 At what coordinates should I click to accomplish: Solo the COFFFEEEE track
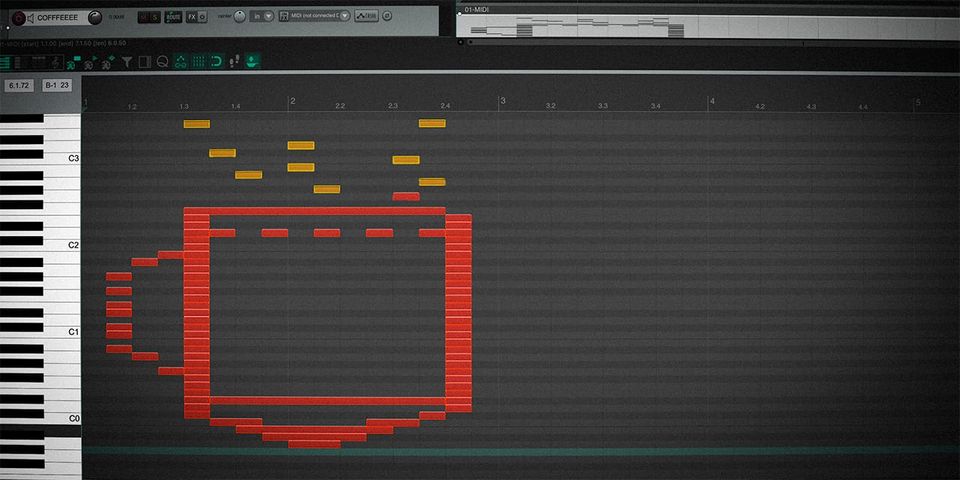pyautogui.click(x=155, y=17)
